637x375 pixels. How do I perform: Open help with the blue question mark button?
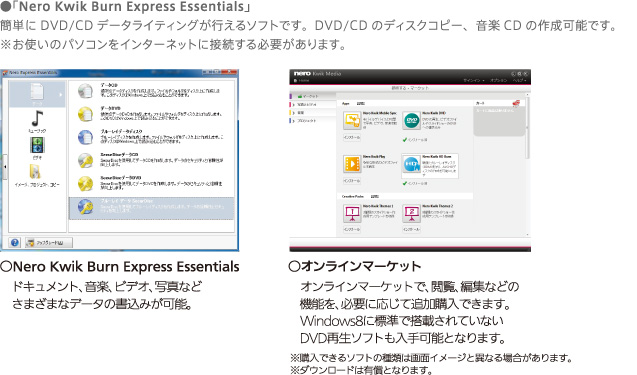pyautogui.click(x=15, y=243)
